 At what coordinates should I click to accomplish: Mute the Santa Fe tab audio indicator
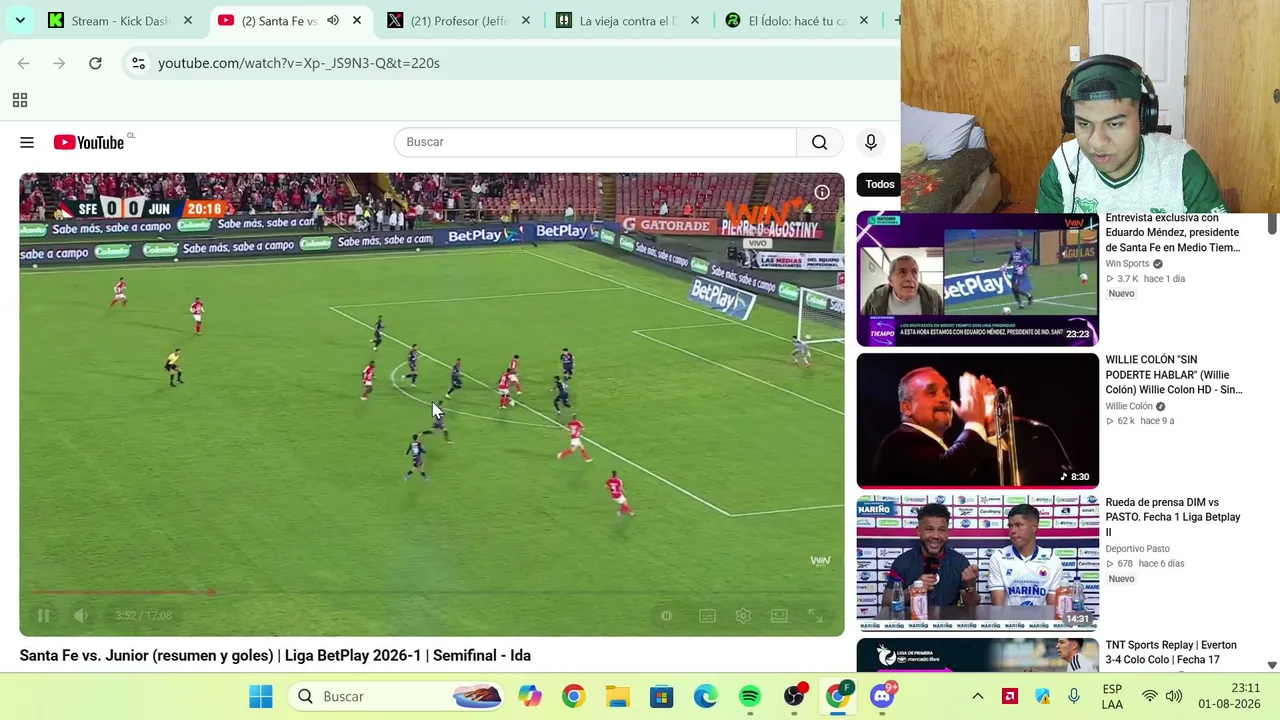333,21
